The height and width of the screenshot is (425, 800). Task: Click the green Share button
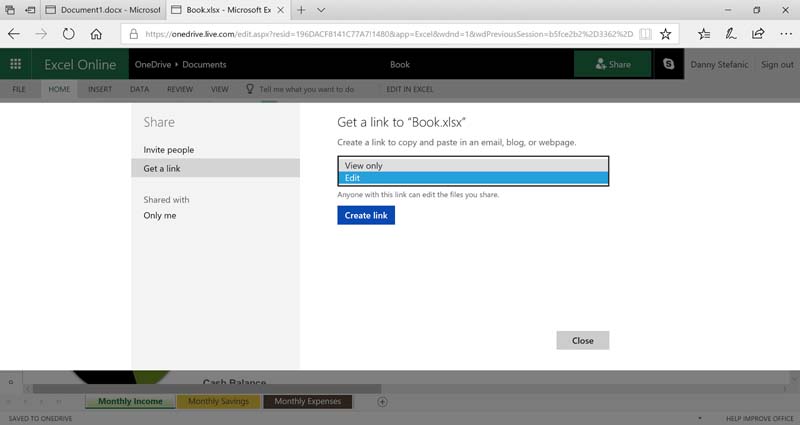(x=613, y=64)
